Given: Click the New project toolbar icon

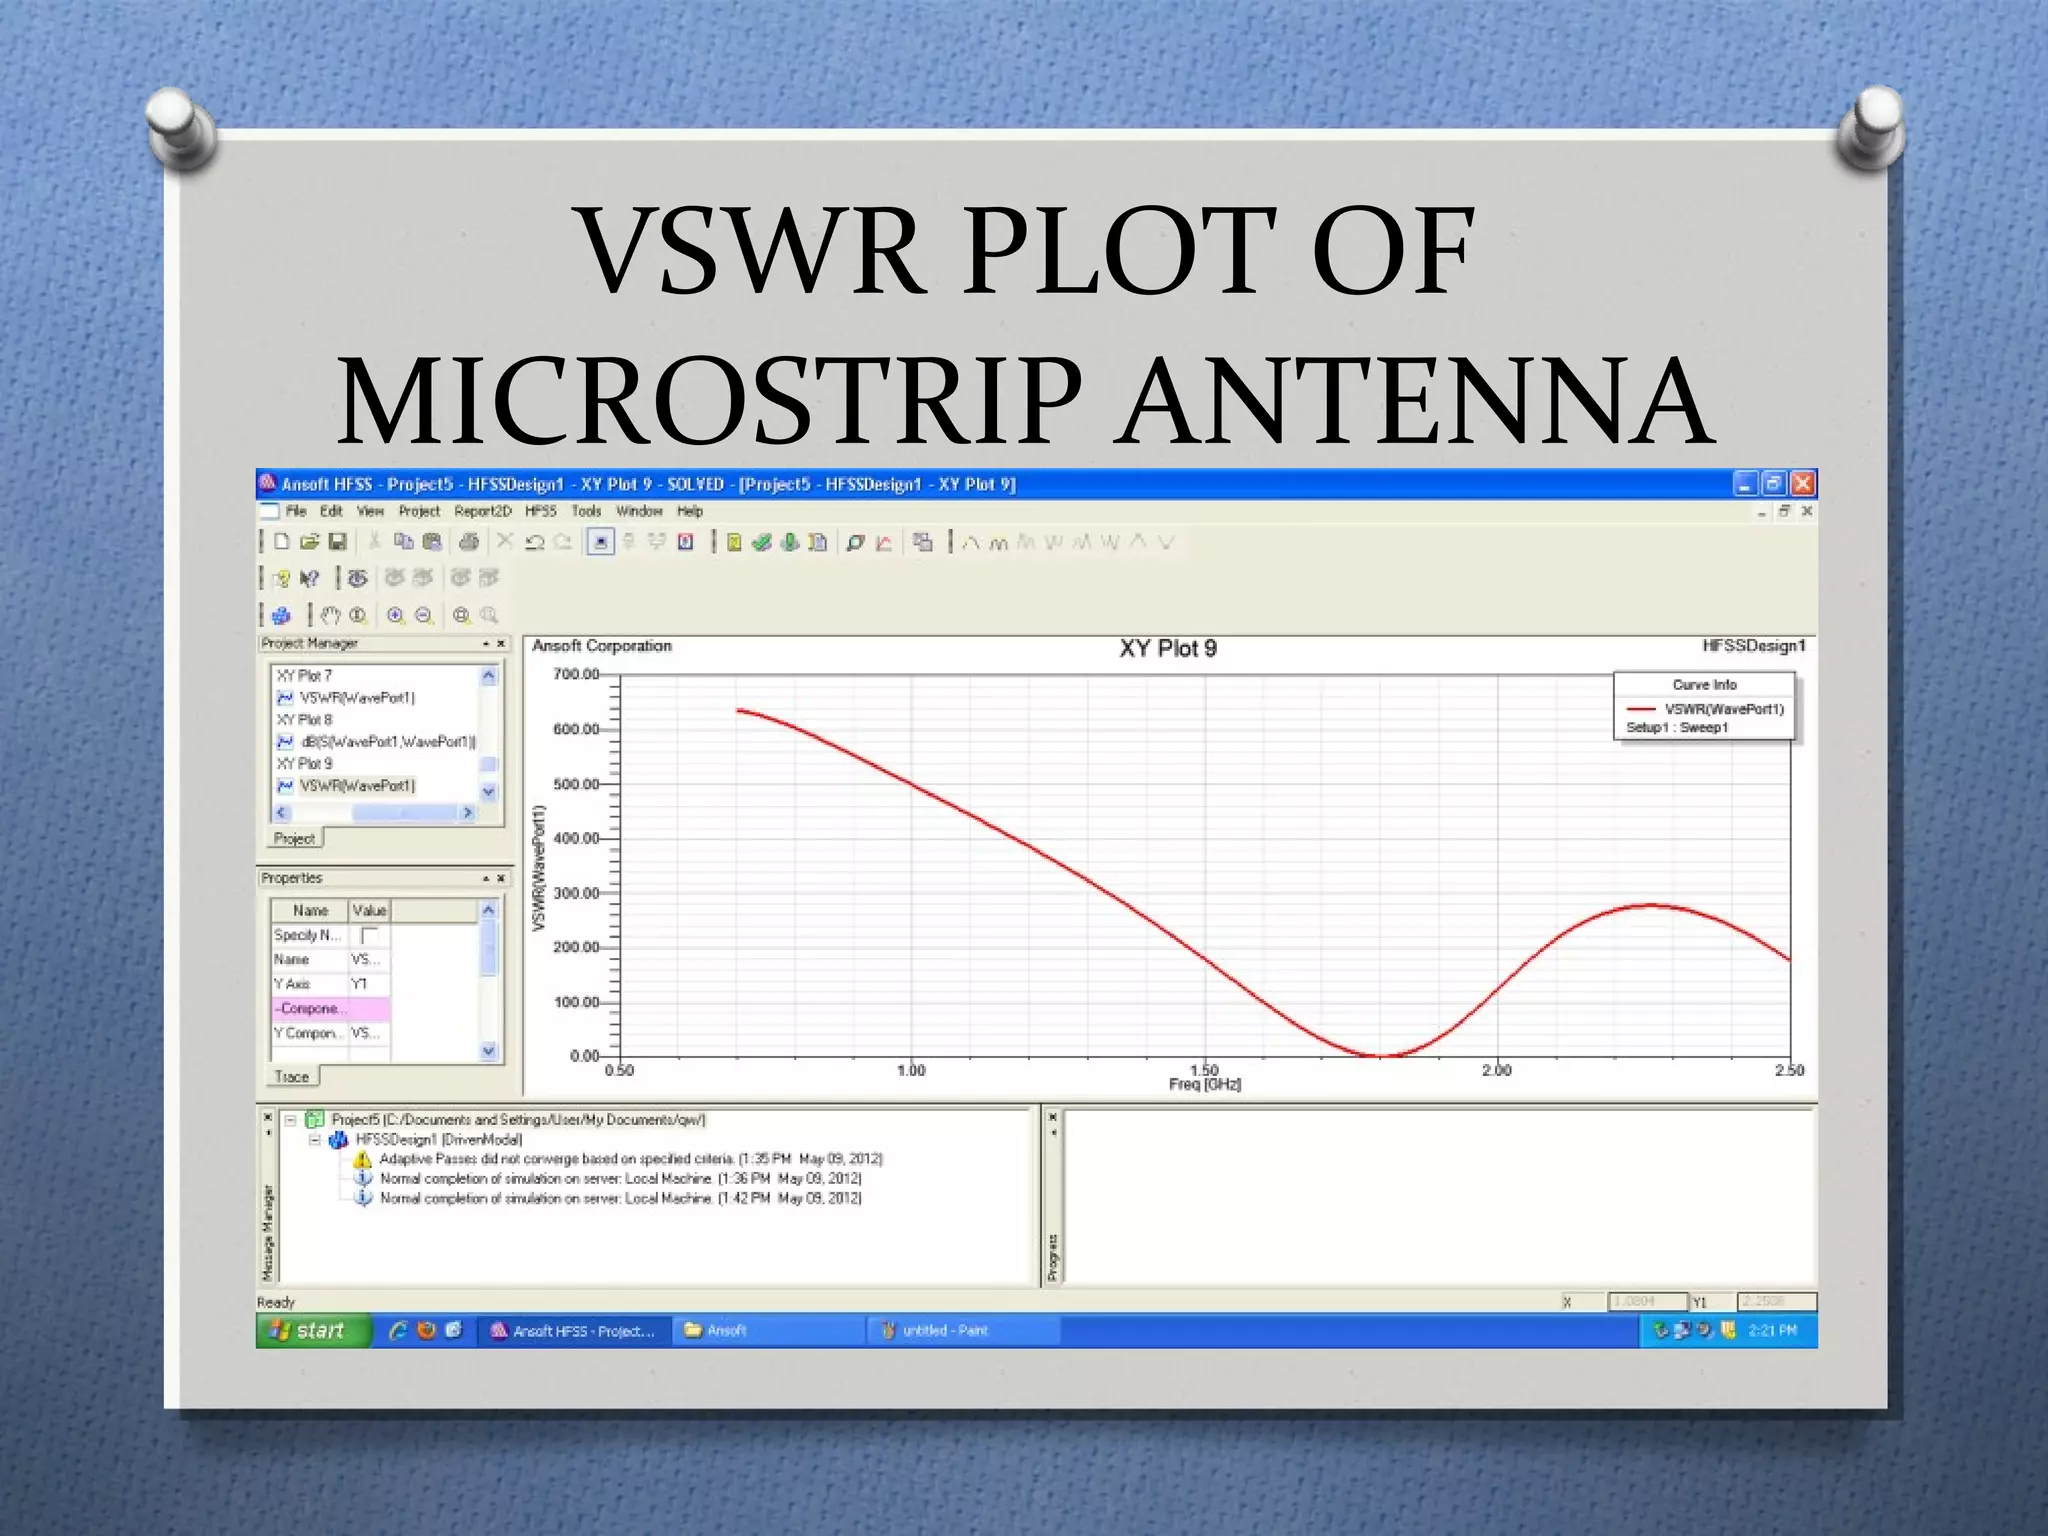Looking at the screenshot, I should pos(282,542).
